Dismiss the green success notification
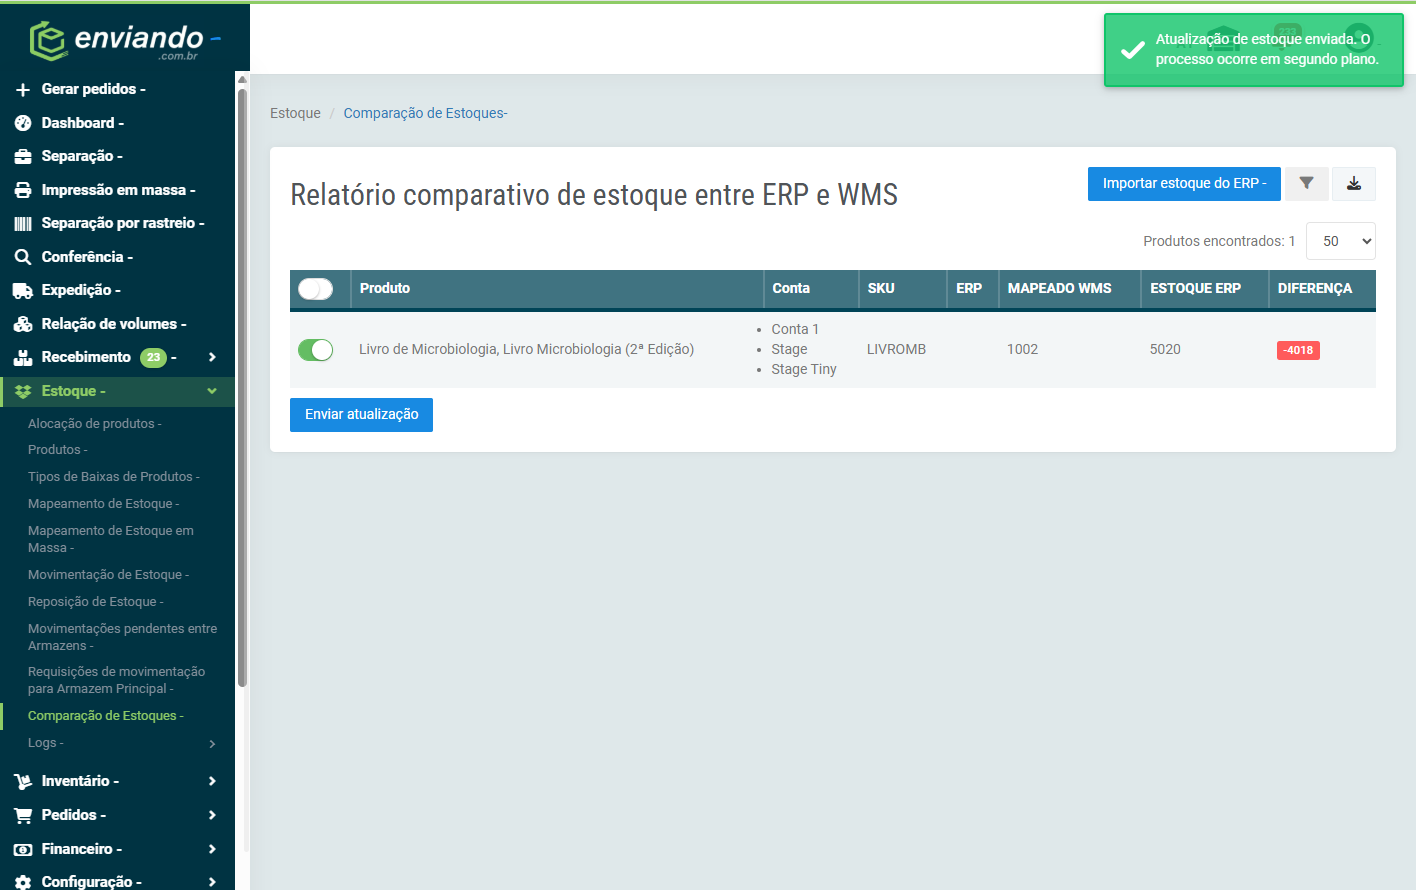1416x890 pixels. (1254, 50)
